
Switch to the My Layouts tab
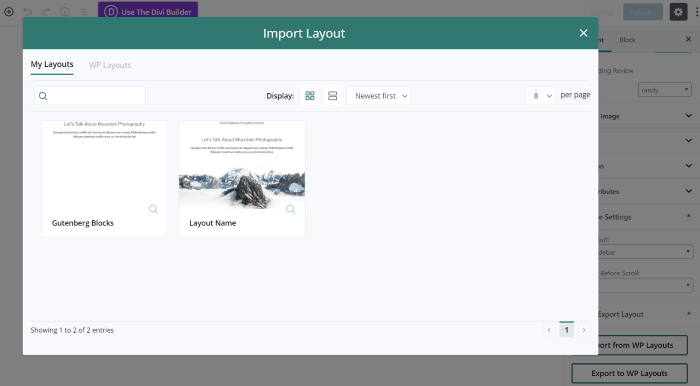coord(52,65)
